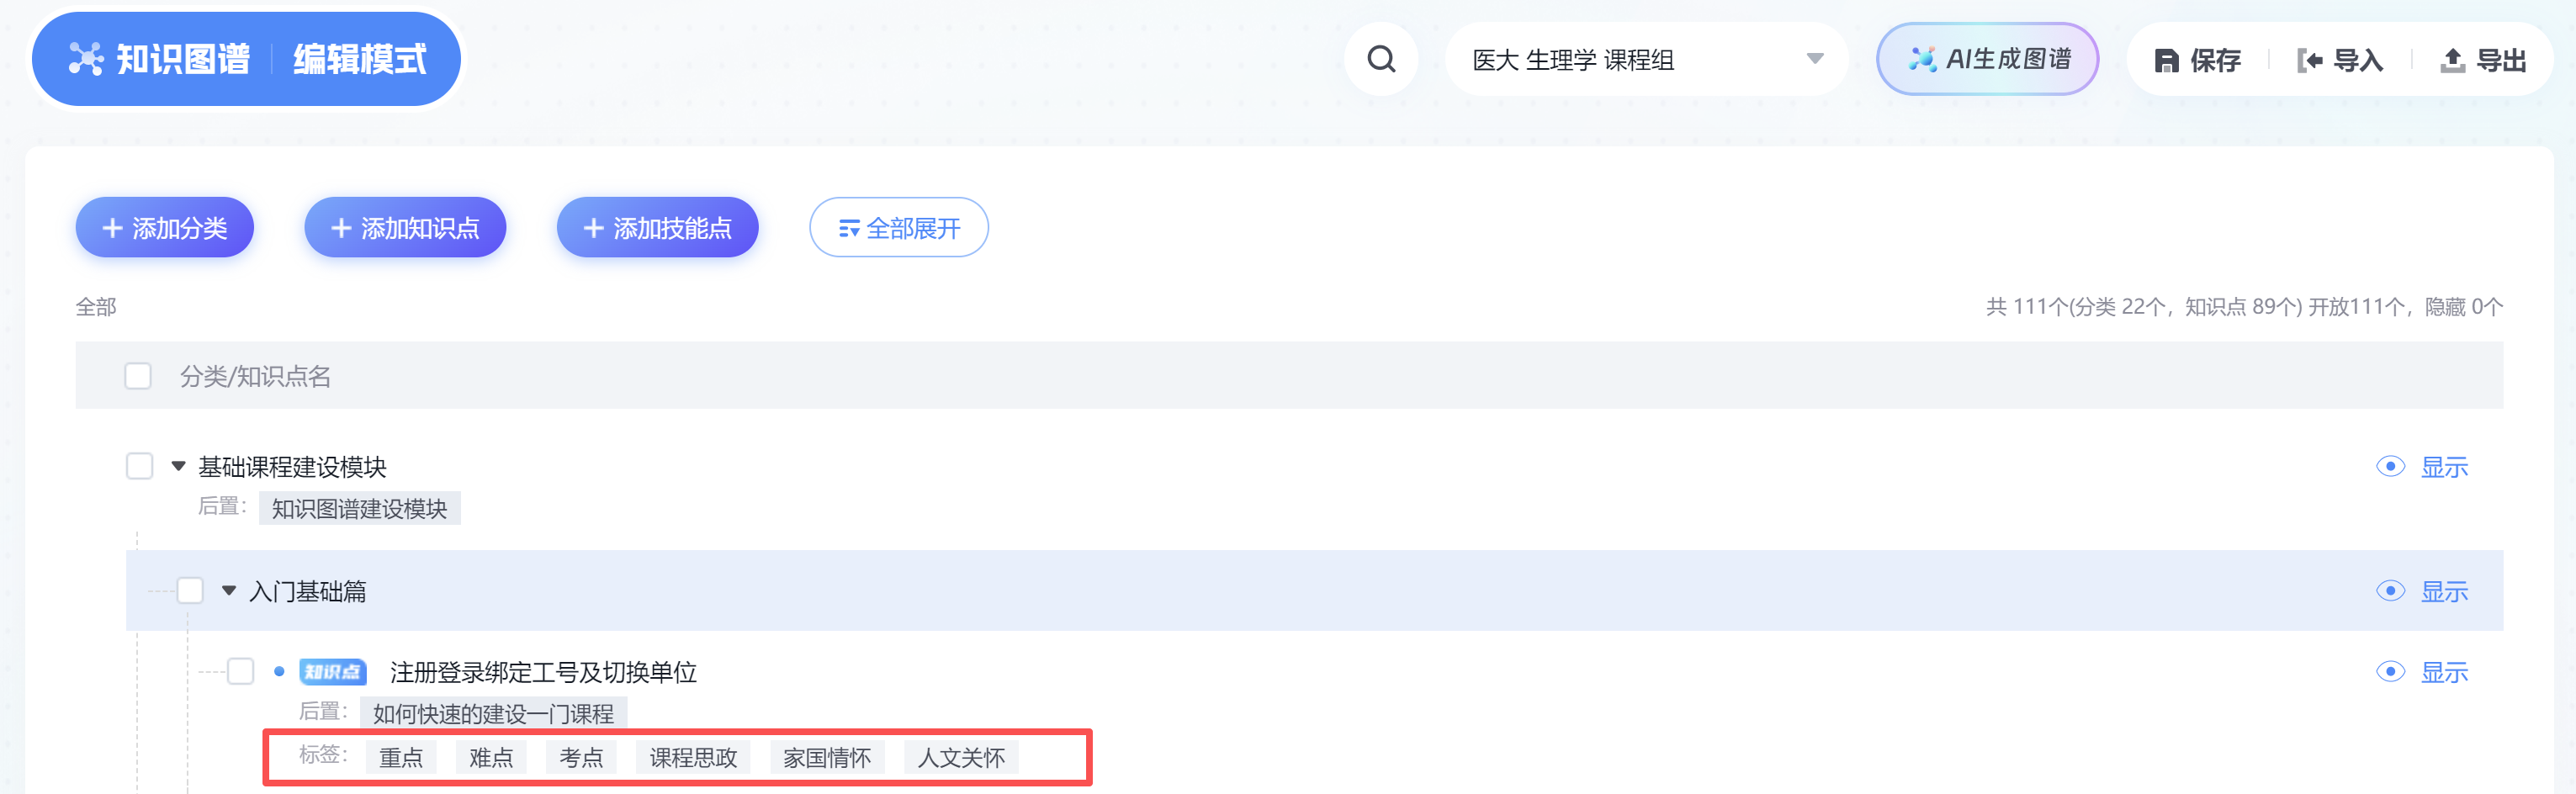Click the search magnifier icon

pos(1381,59)
